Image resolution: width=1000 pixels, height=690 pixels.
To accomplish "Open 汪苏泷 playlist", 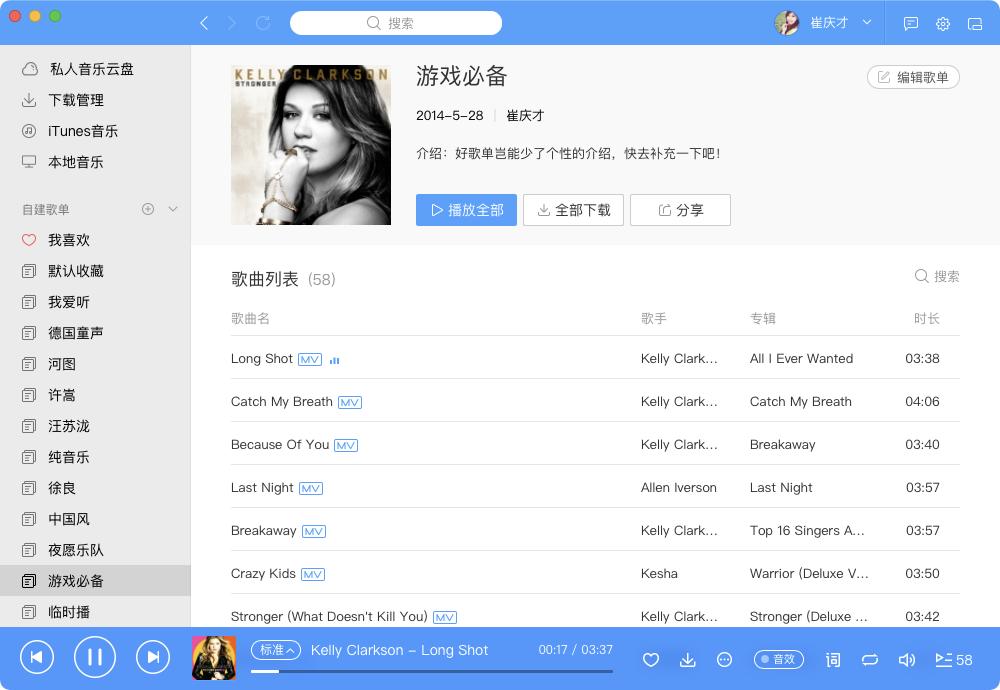I will click(x=95, y=426).
